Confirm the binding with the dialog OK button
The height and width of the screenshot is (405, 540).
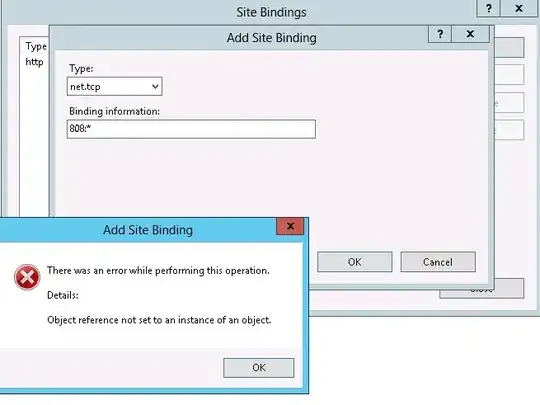355,262
